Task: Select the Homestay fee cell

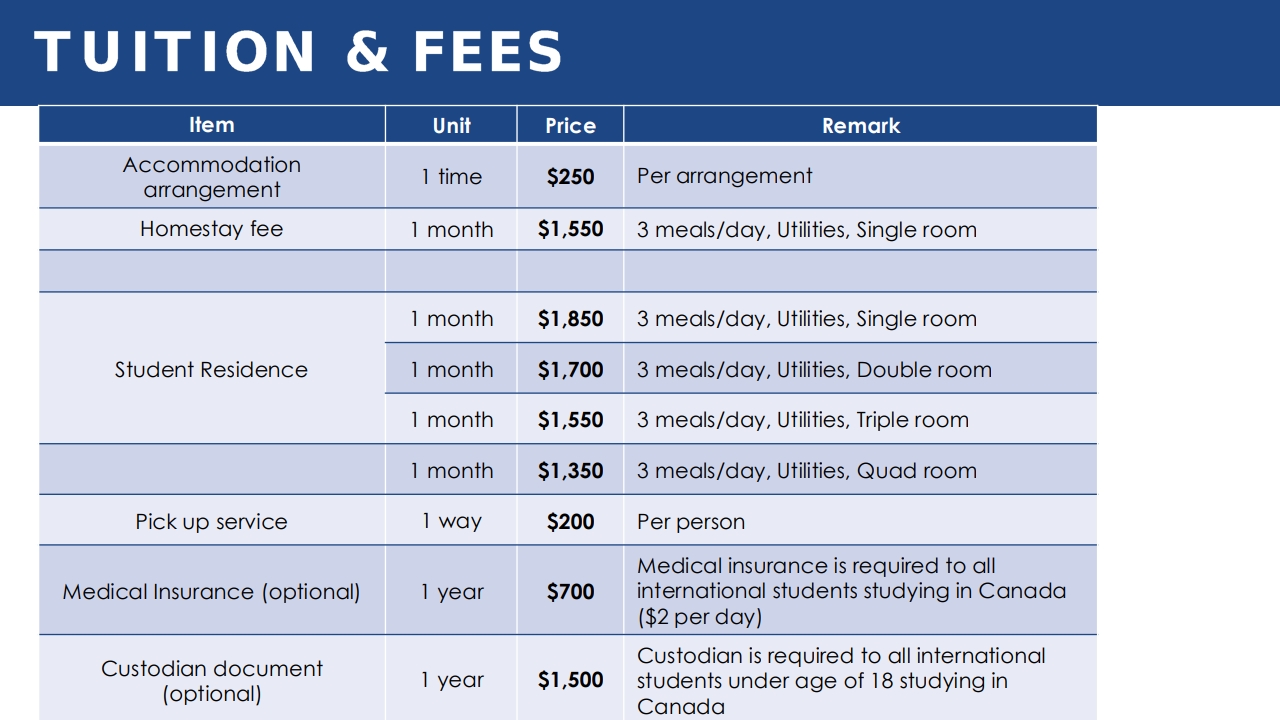Action: (212, 229)
